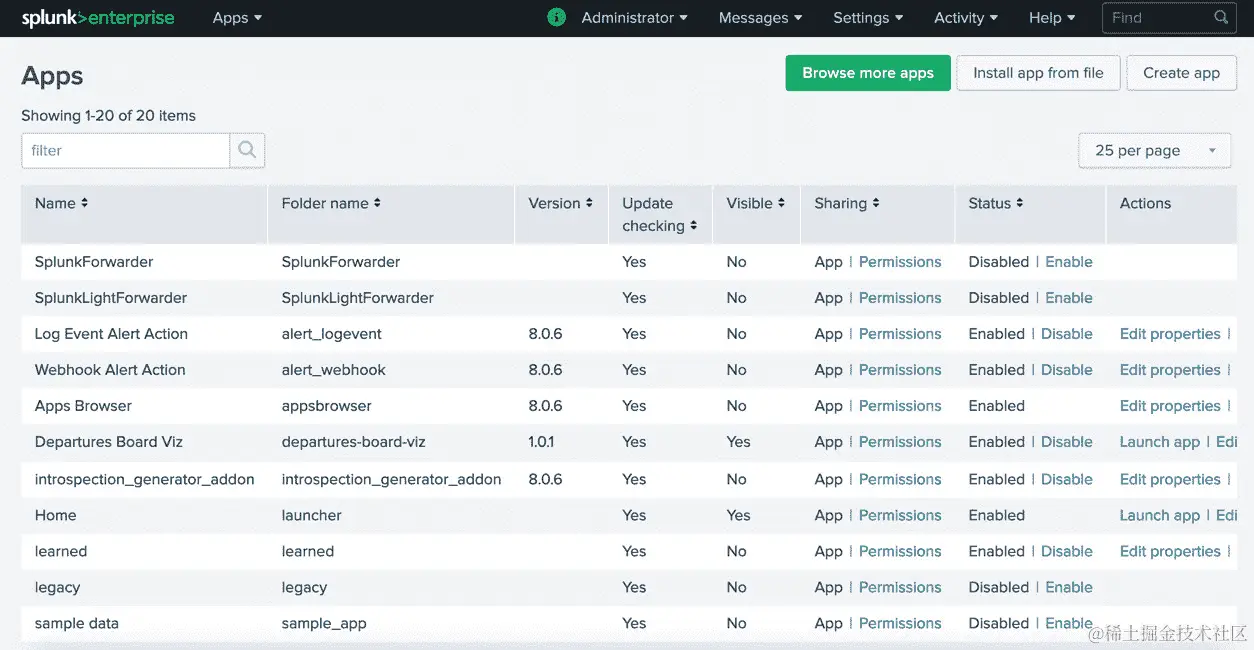Disable the Webhook Alert Action app
This screenshot has width=1254, height=650.
click(x=1066, y=369)
